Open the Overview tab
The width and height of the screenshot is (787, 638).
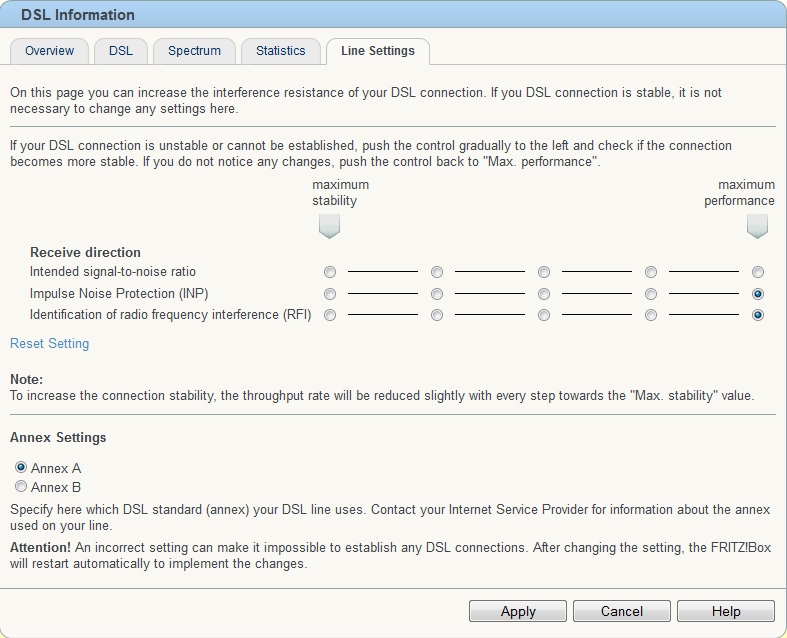49,51
